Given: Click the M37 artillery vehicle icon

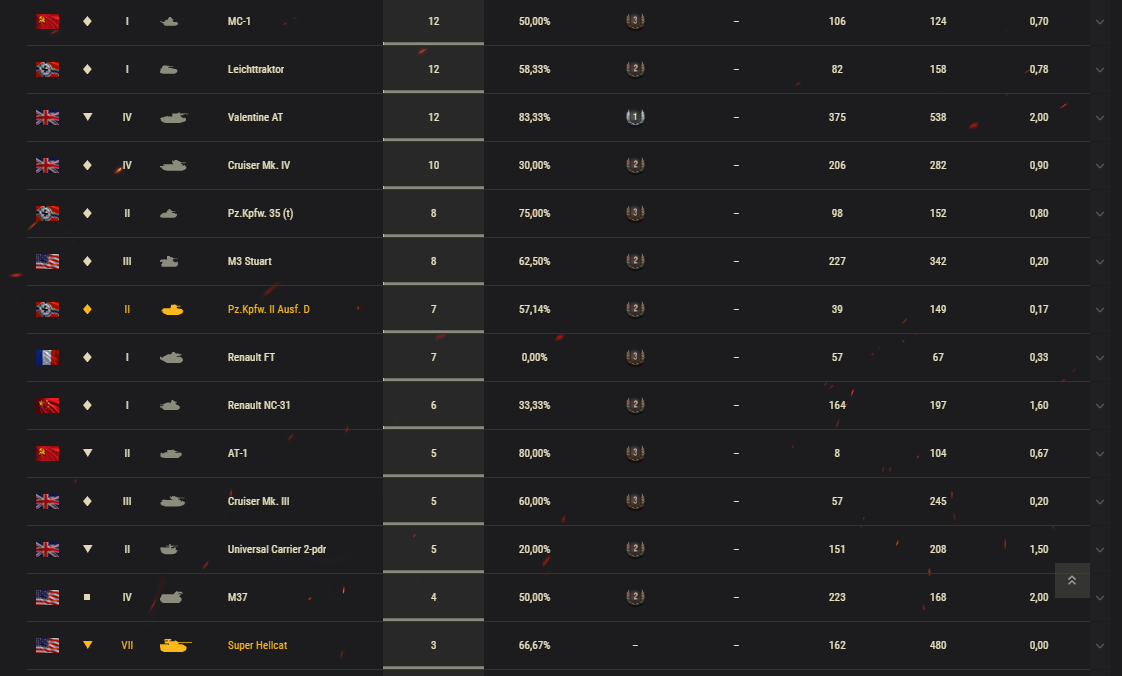Looking at the screenshot, I should click(171, 597).
